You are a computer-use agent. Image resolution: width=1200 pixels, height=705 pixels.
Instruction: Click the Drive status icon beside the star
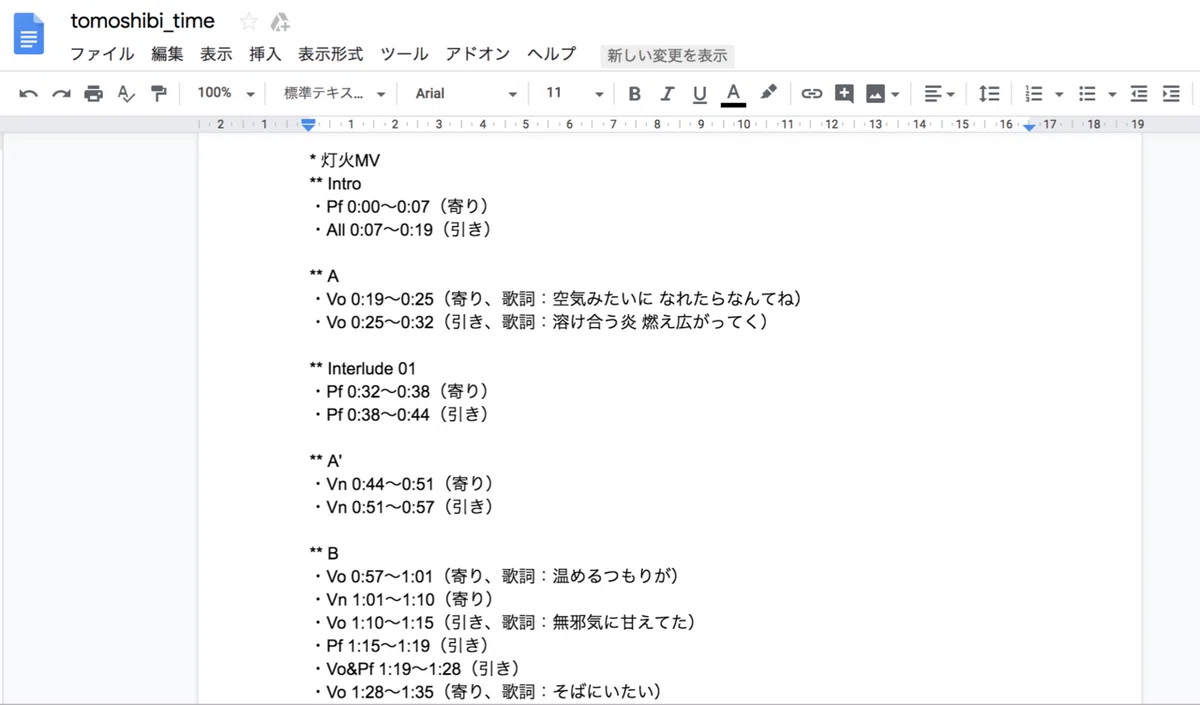(281, 22)
